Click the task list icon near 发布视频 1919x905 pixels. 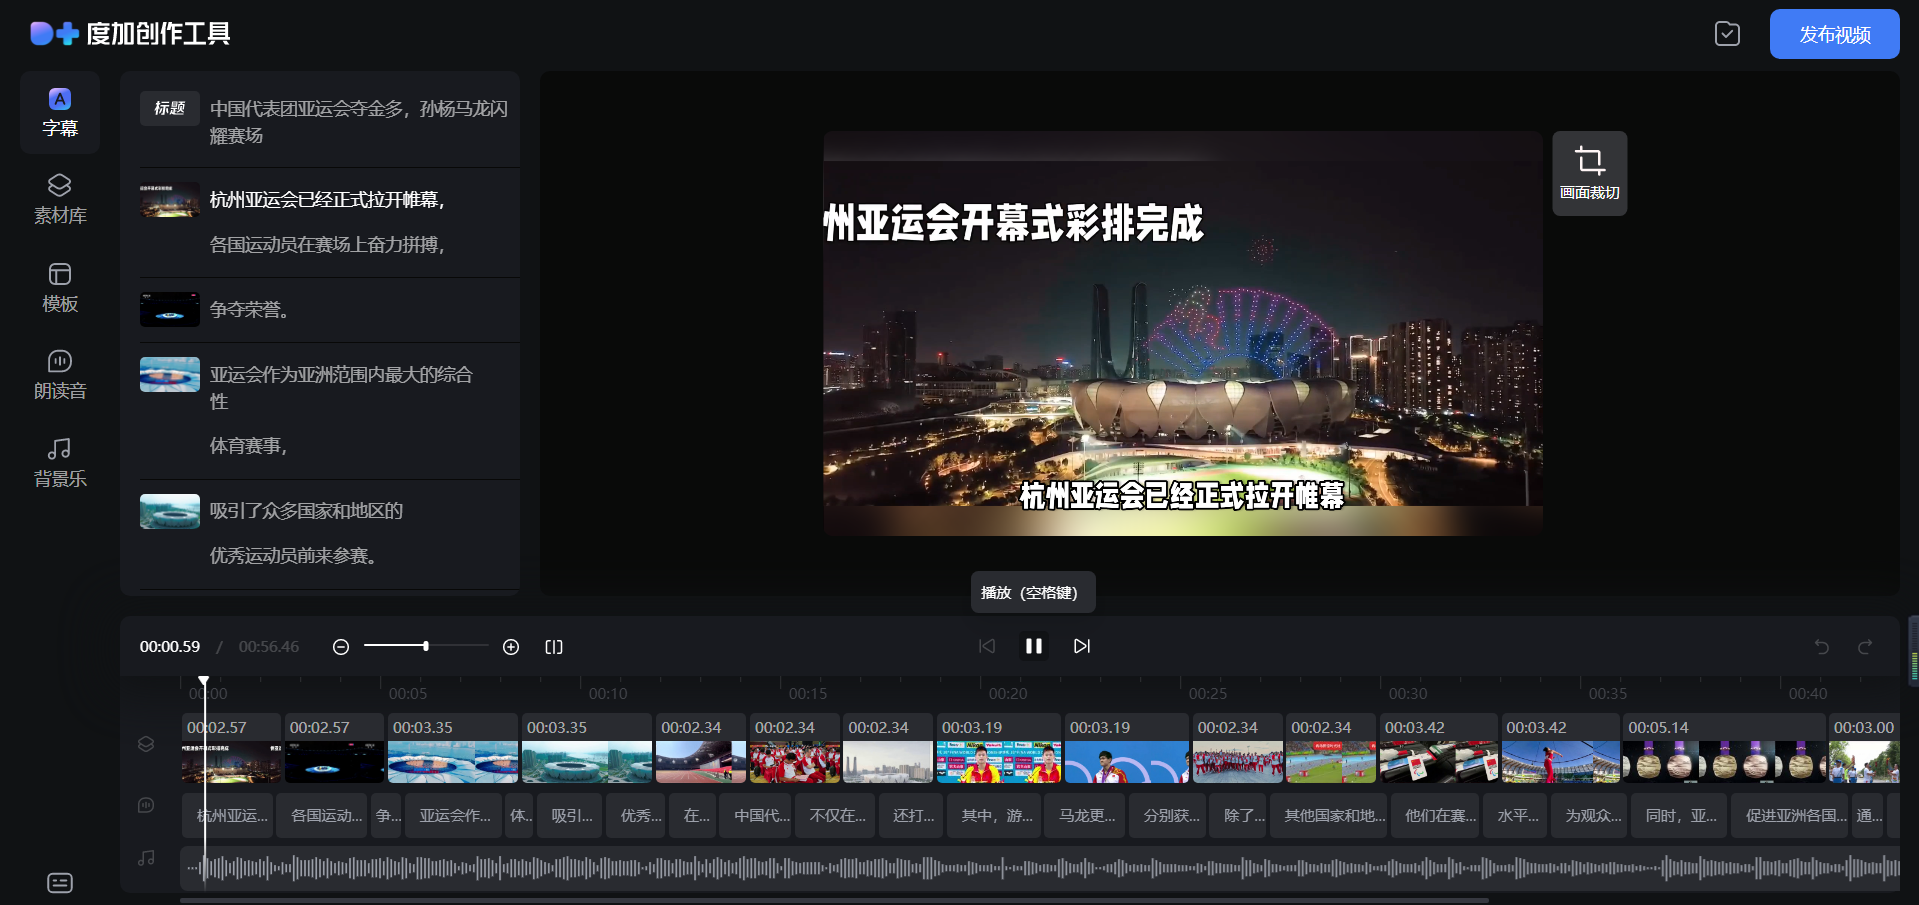pyautogui.click(x=1727, y=33)
